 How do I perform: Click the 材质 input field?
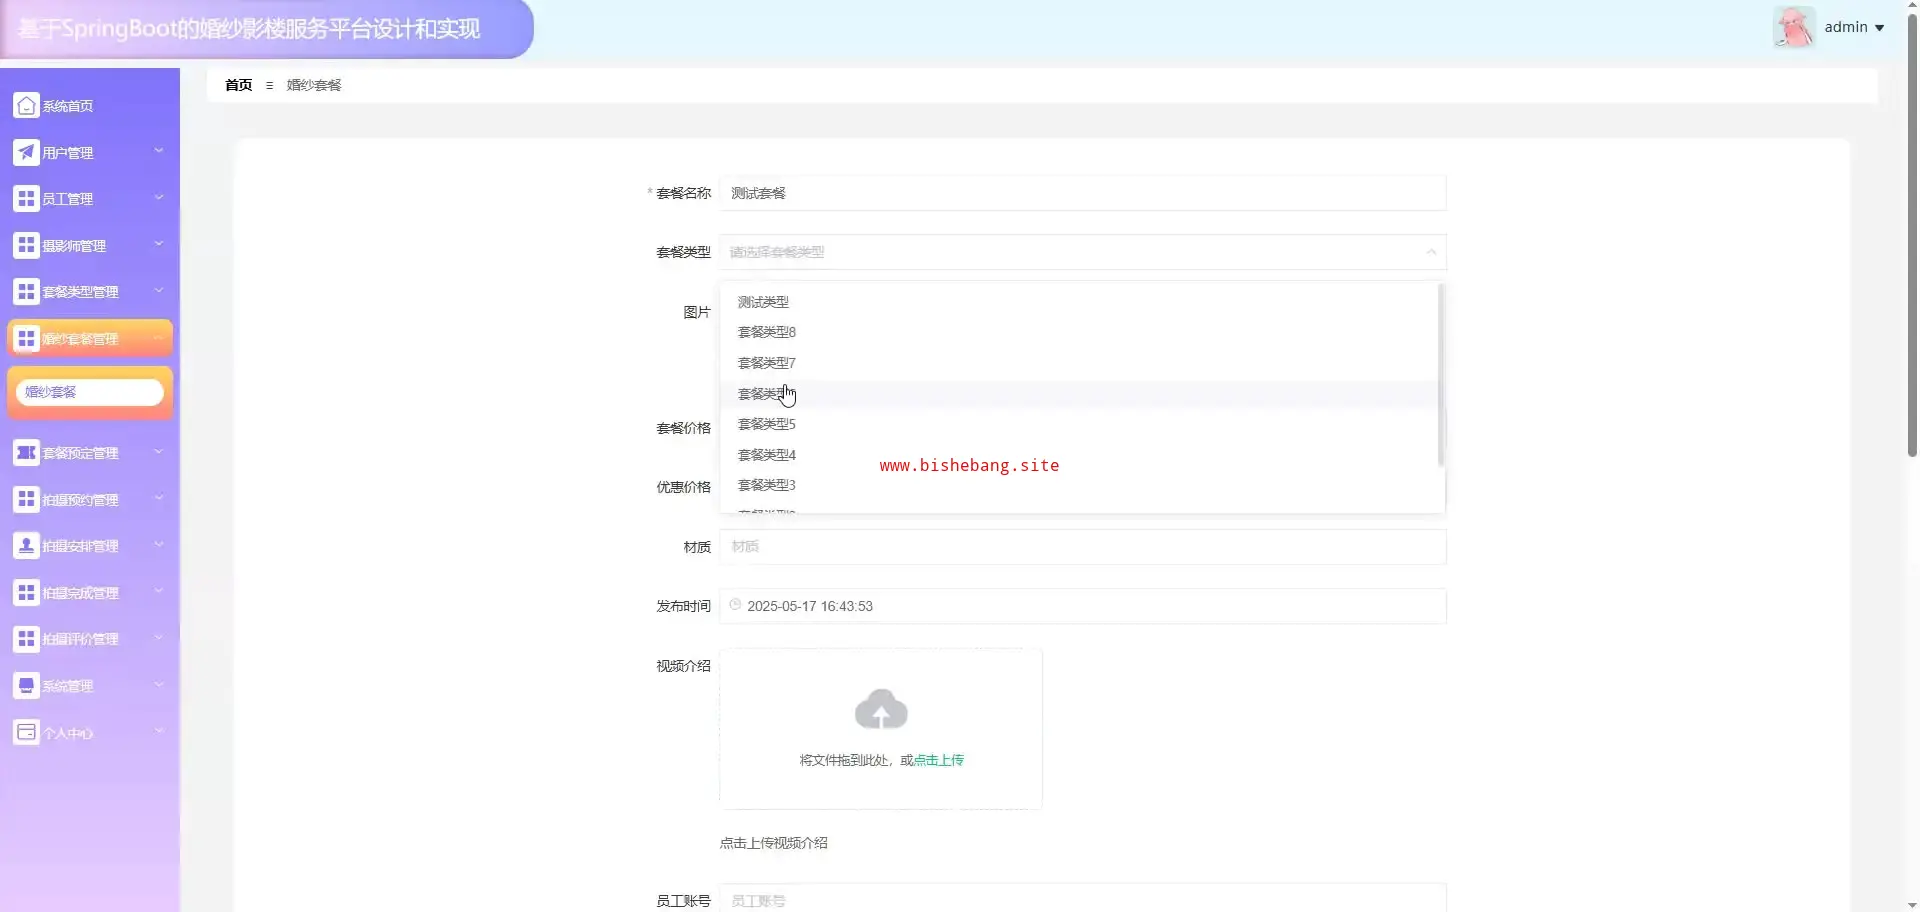pyautogui.click(x=1082, y=547)
